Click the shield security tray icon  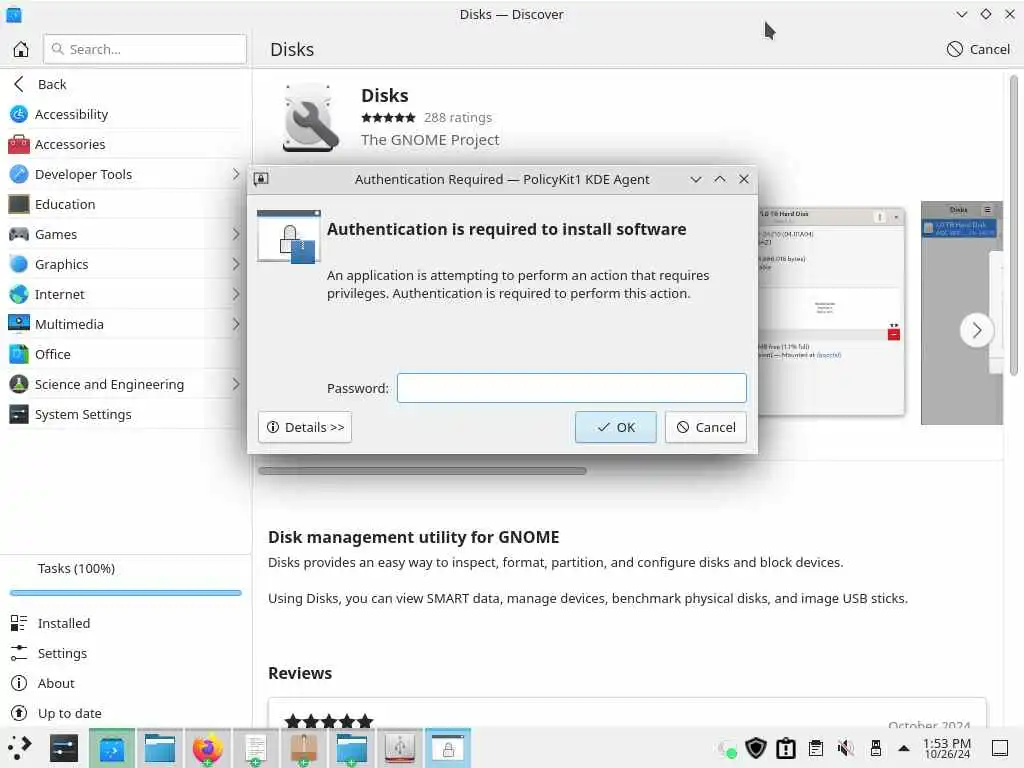756,748
